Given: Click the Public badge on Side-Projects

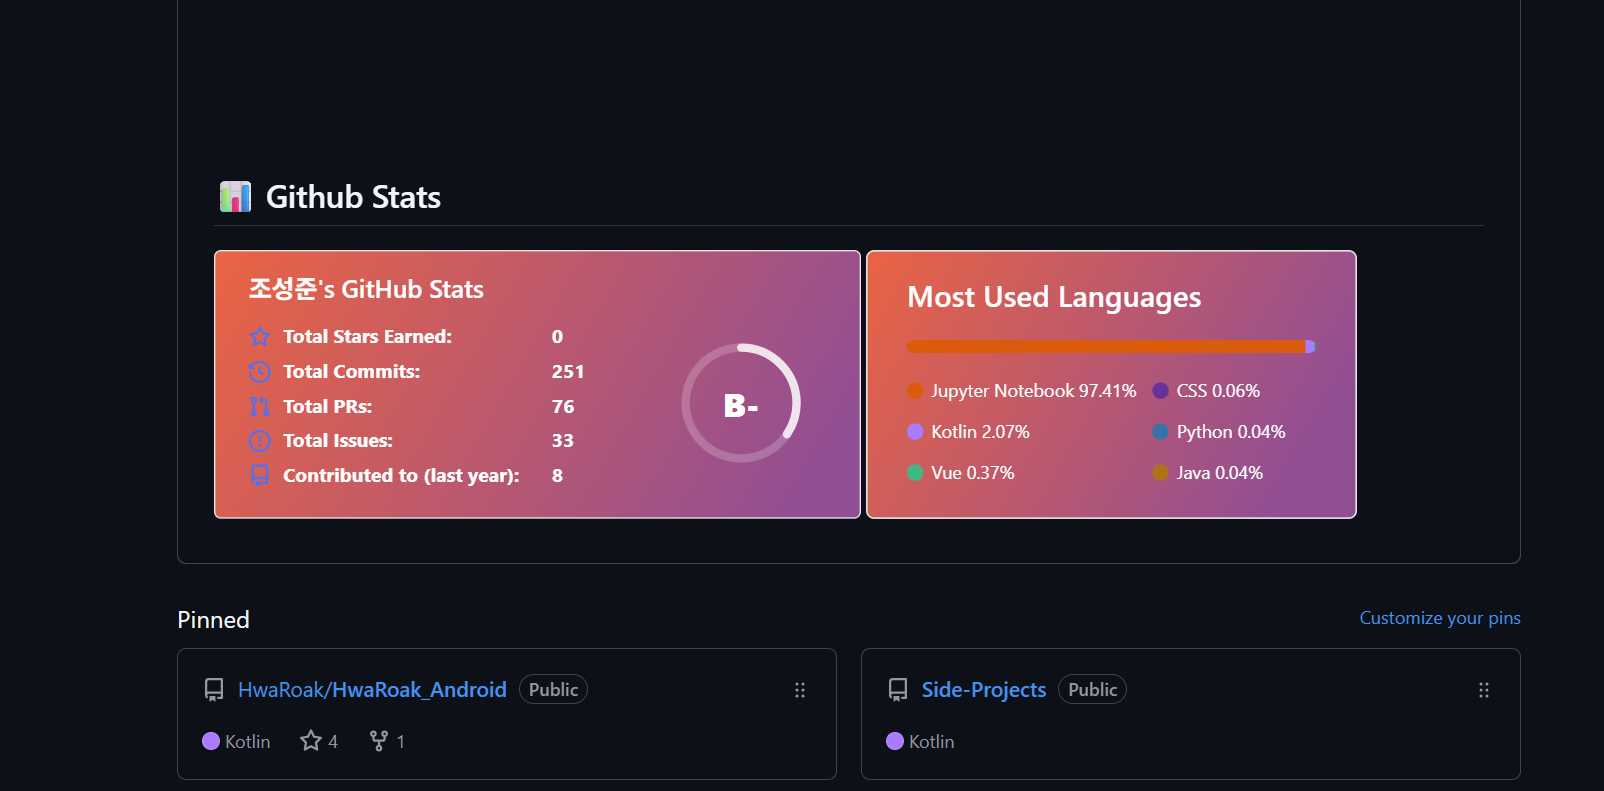Looking at the screenshot, I should pyautogui.click(x=1092, y=690).
